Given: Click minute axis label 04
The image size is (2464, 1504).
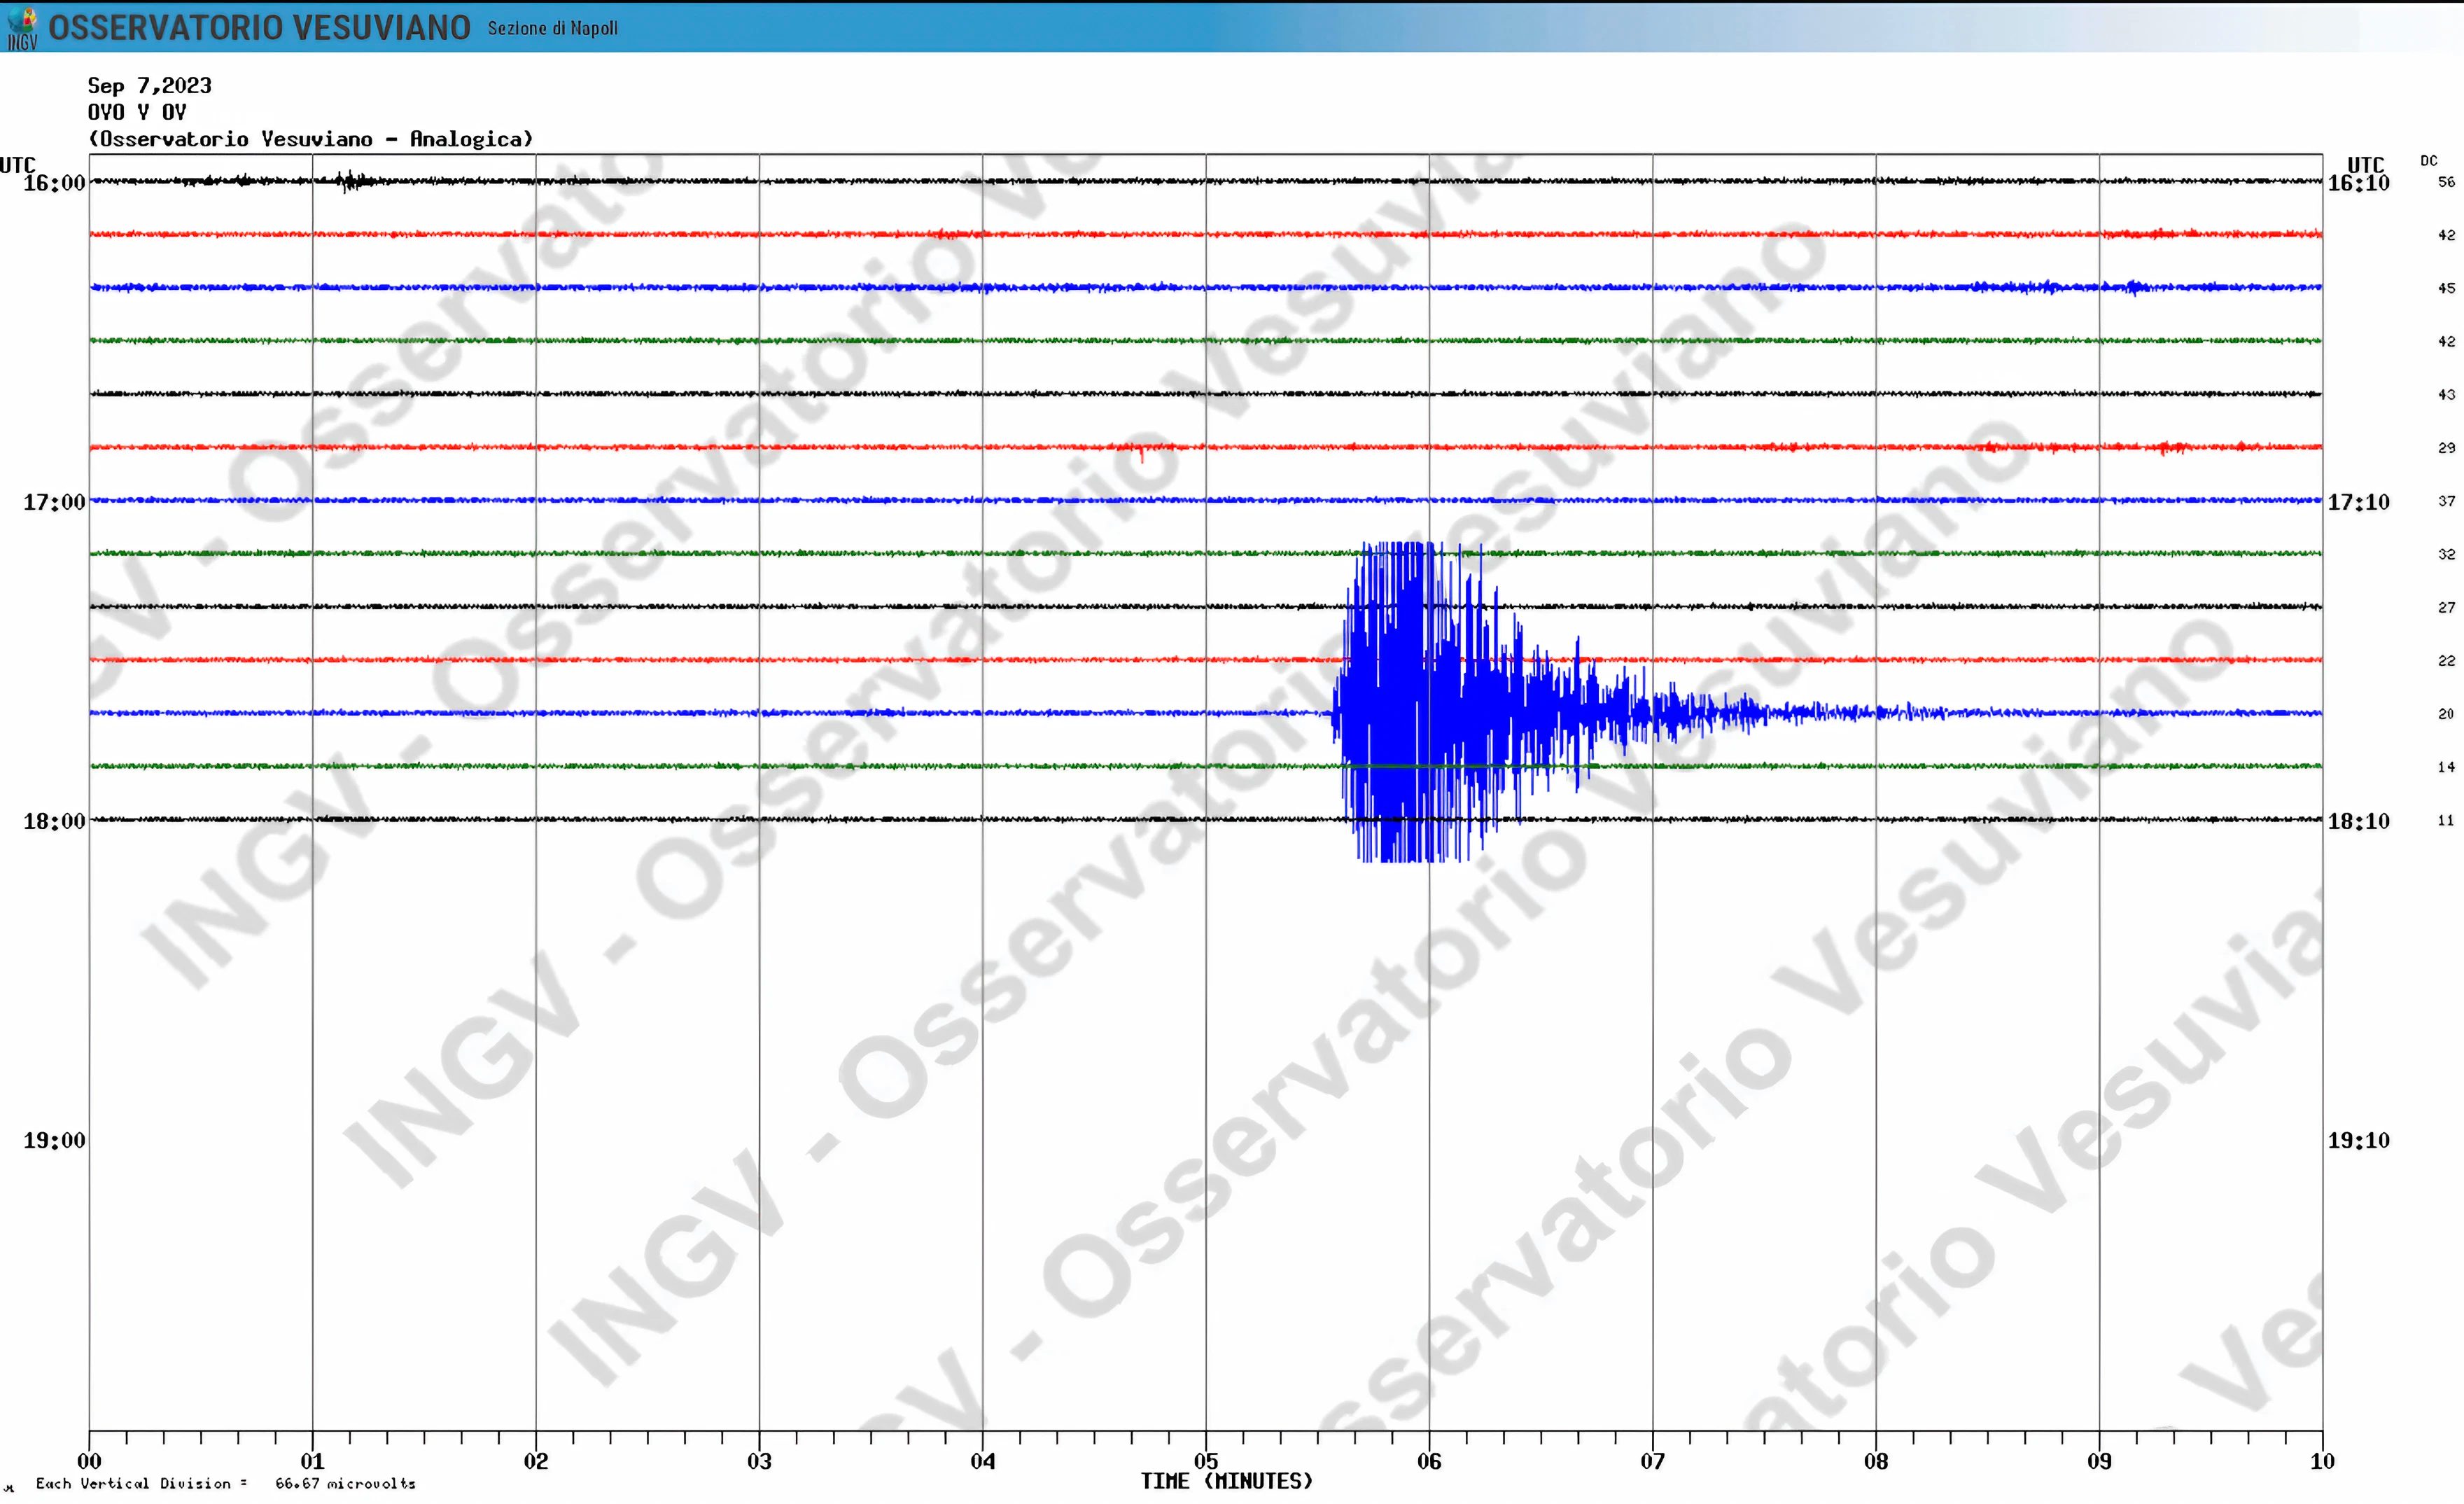Looking at the screenshot, I should point(983,1461).
